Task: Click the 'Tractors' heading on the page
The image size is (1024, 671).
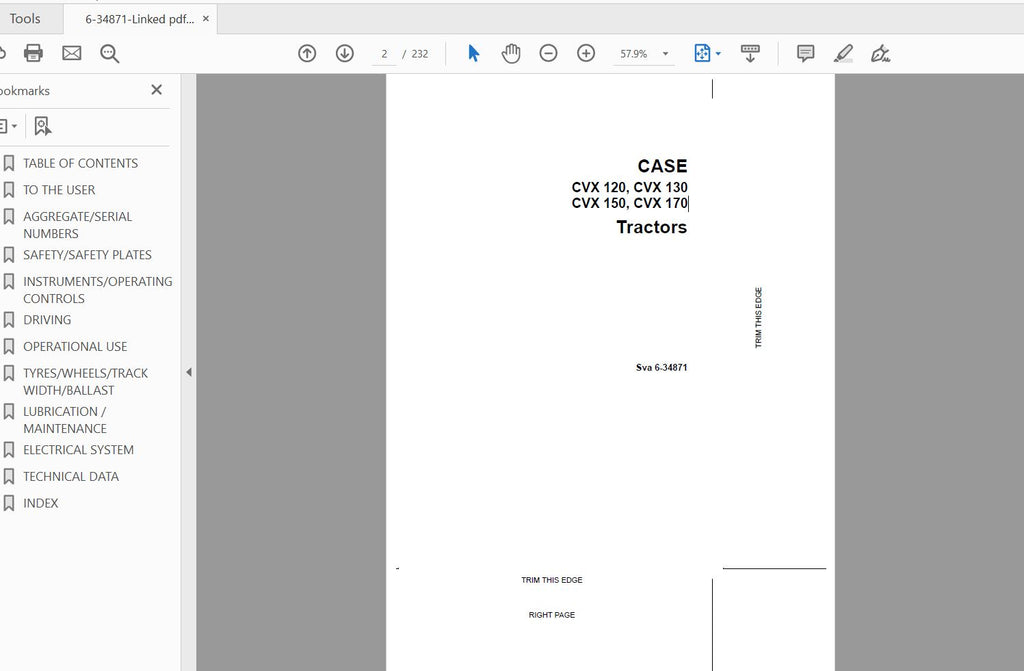Action: coord(652,227)
